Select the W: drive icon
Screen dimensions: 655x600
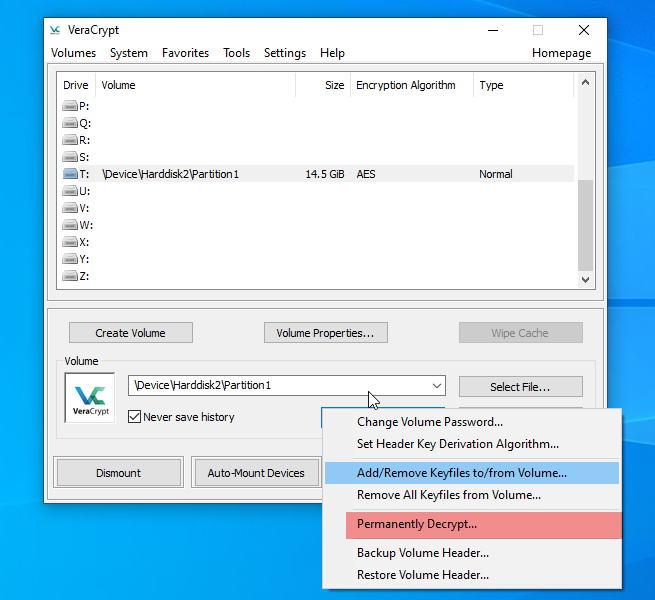click(70, 225)
